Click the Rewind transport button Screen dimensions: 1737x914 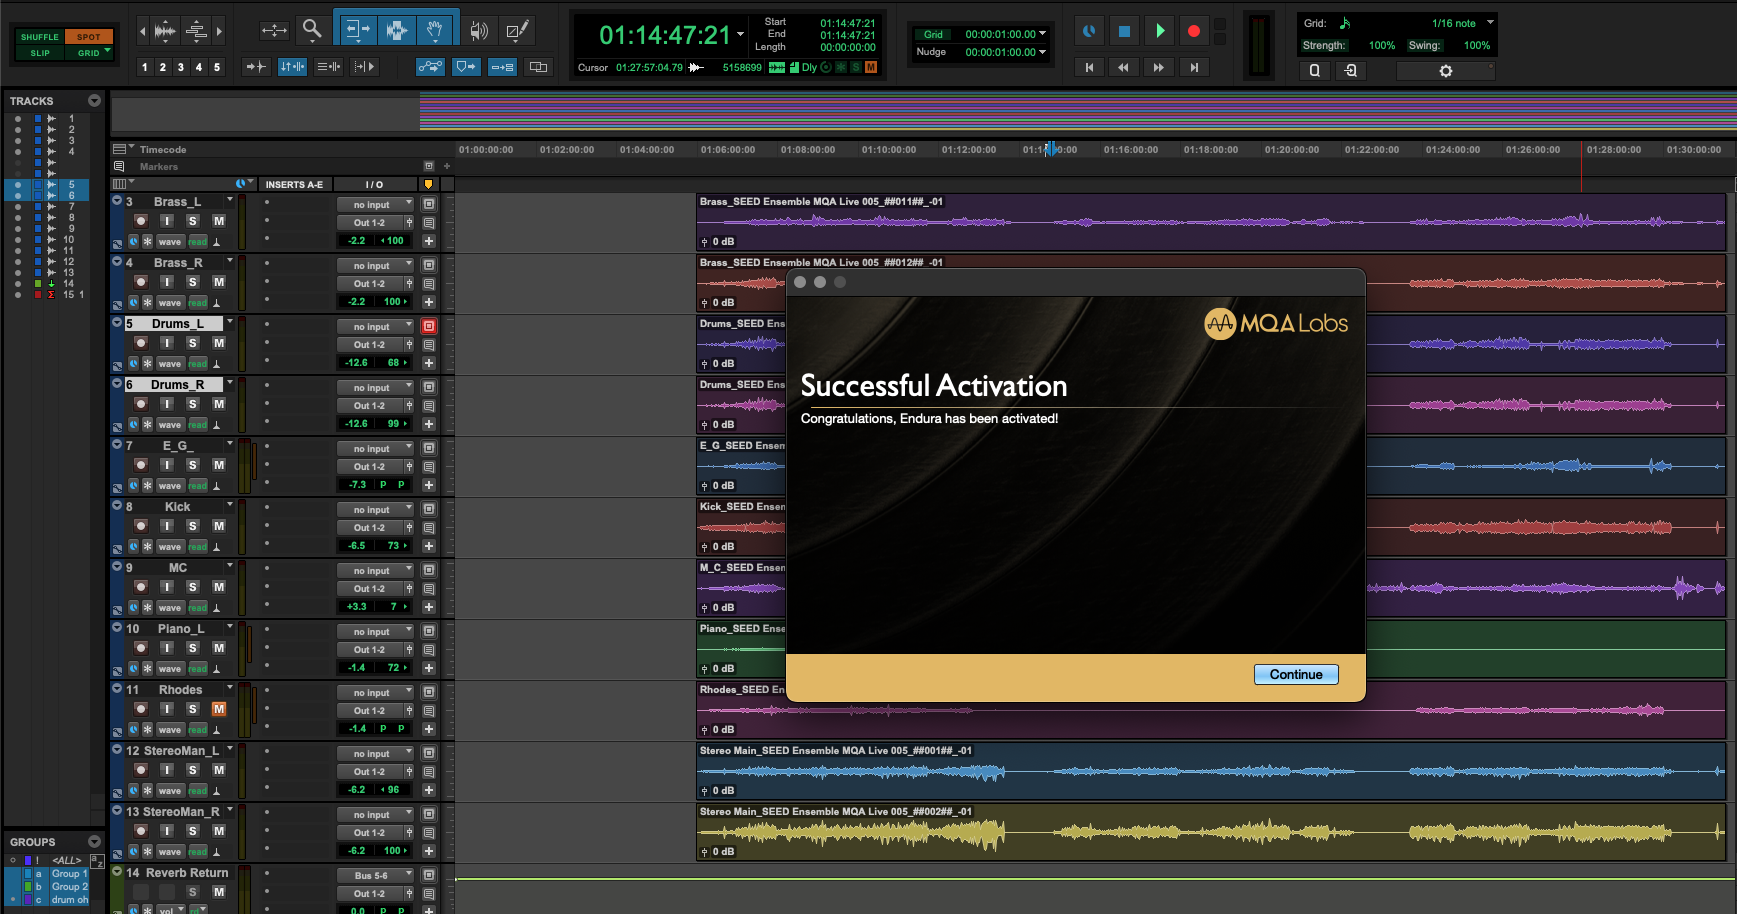pos(1124,67)
